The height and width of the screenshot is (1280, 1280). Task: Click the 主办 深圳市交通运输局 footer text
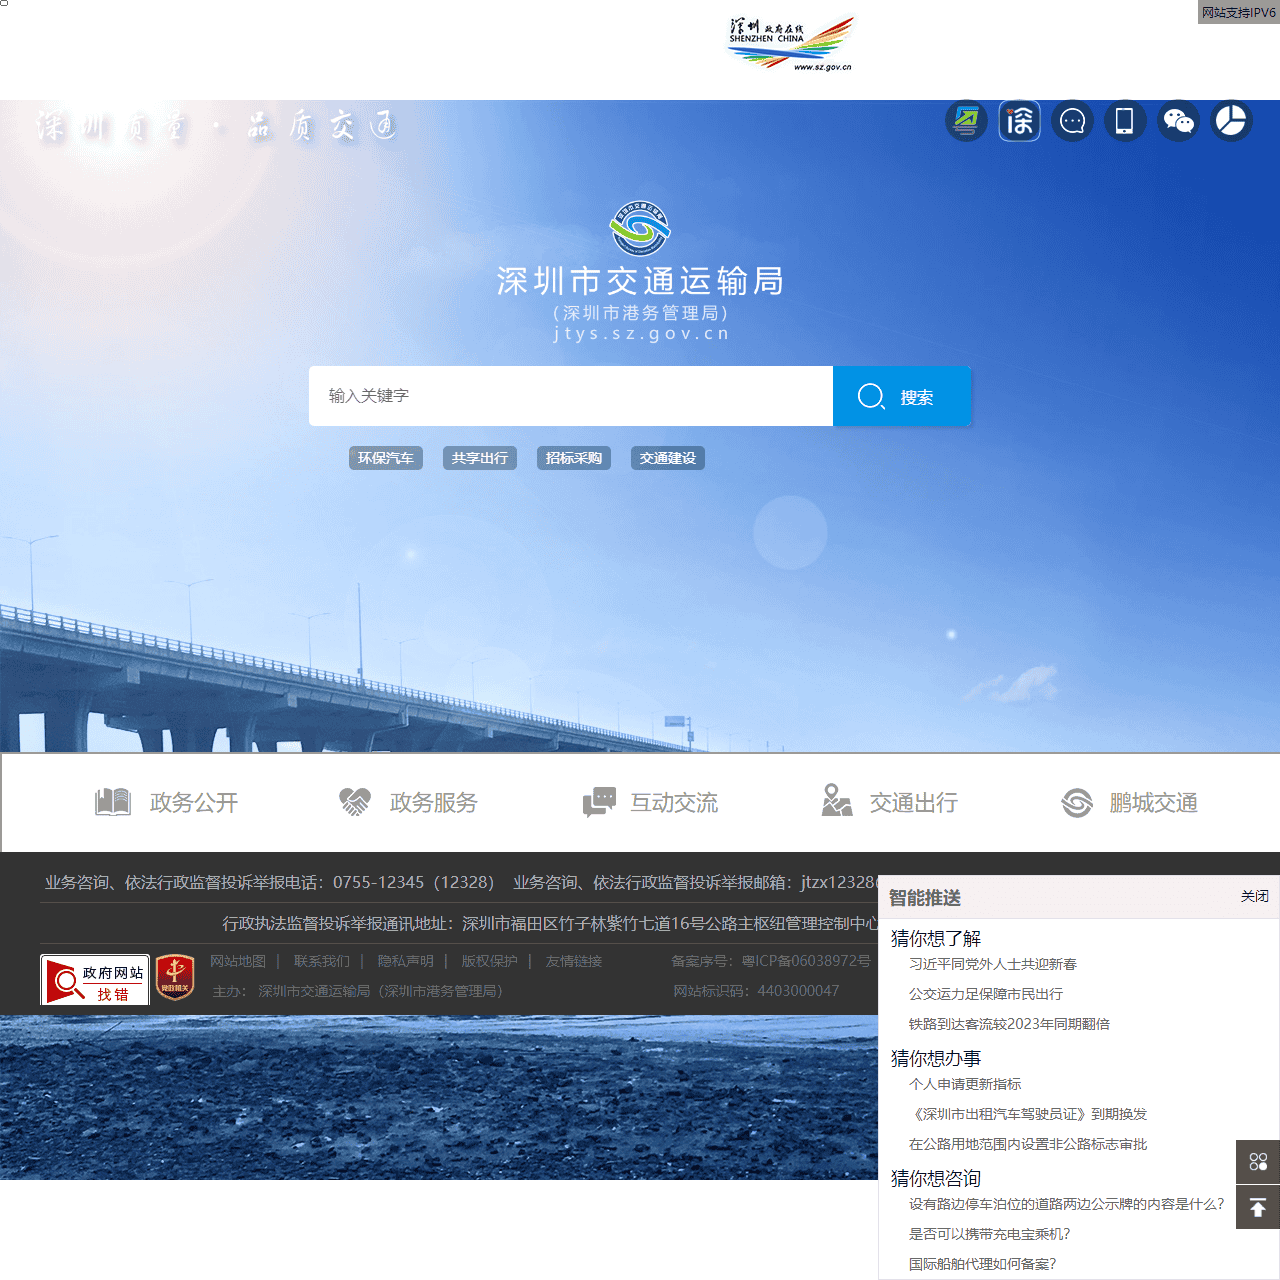358,991
